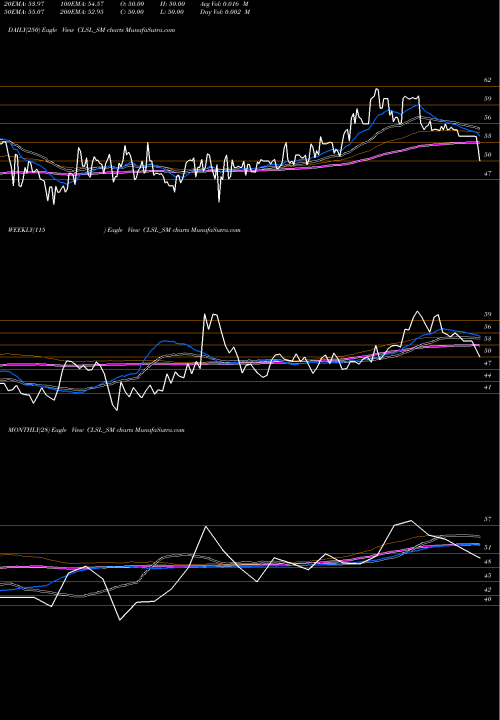Click the 50 axis label on weekly chart
This screenshot has width=500, height=720.
pyautogui.click(x=487, y=351)
